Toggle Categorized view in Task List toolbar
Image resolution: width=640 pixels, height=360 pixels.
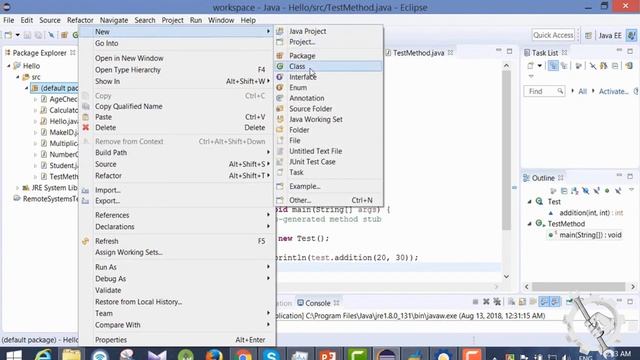click(553, 66)
